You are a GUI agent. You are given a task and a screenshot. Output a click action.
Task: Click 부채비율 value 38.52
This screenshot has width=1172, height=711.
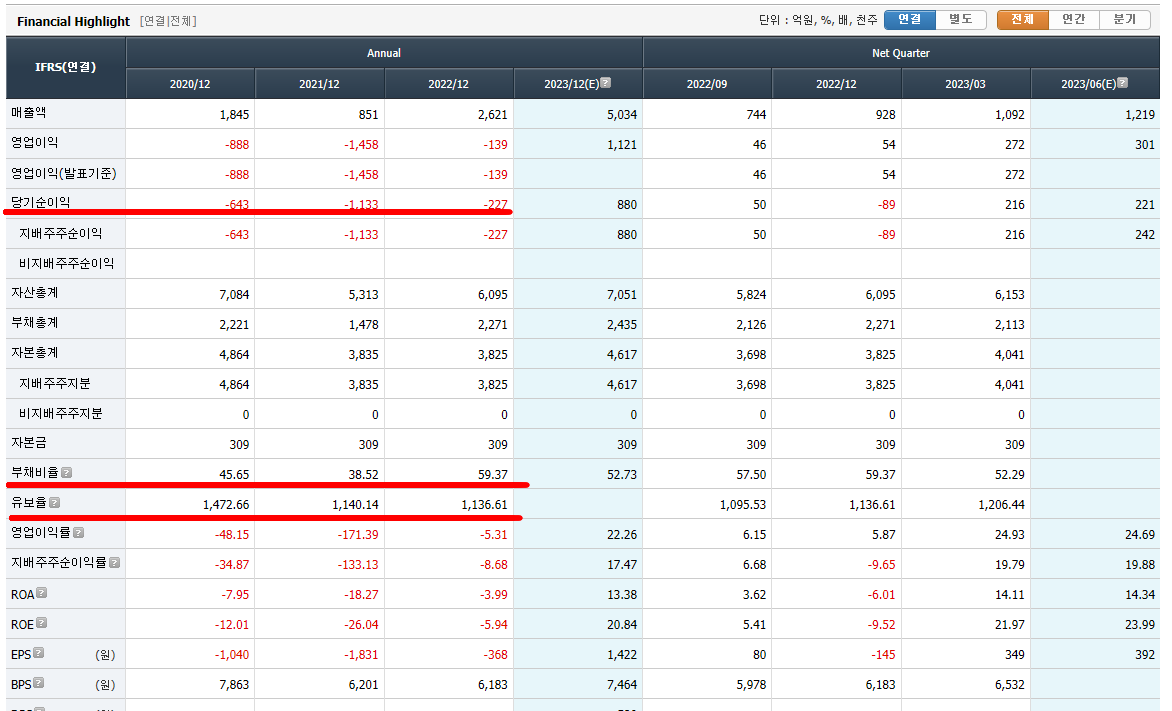click(363, 474)
